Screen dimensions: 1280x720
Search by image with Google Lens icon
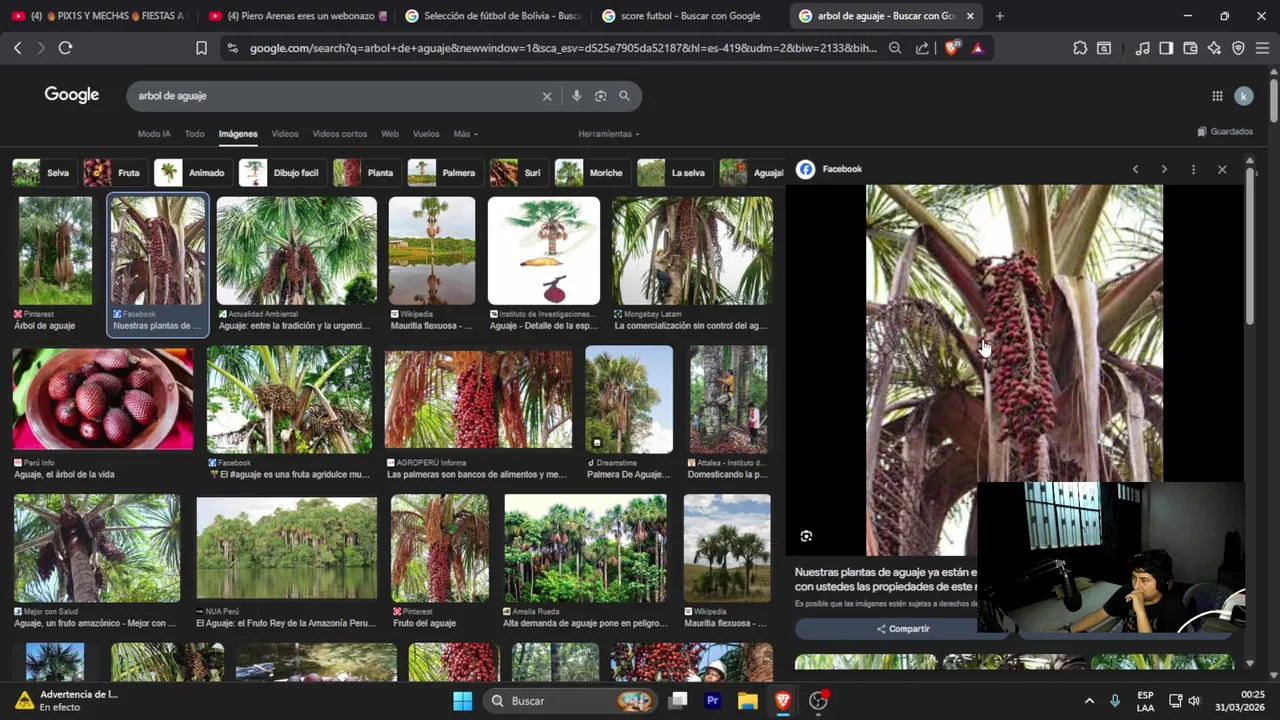pyautogui.click(x=600, y=96)
